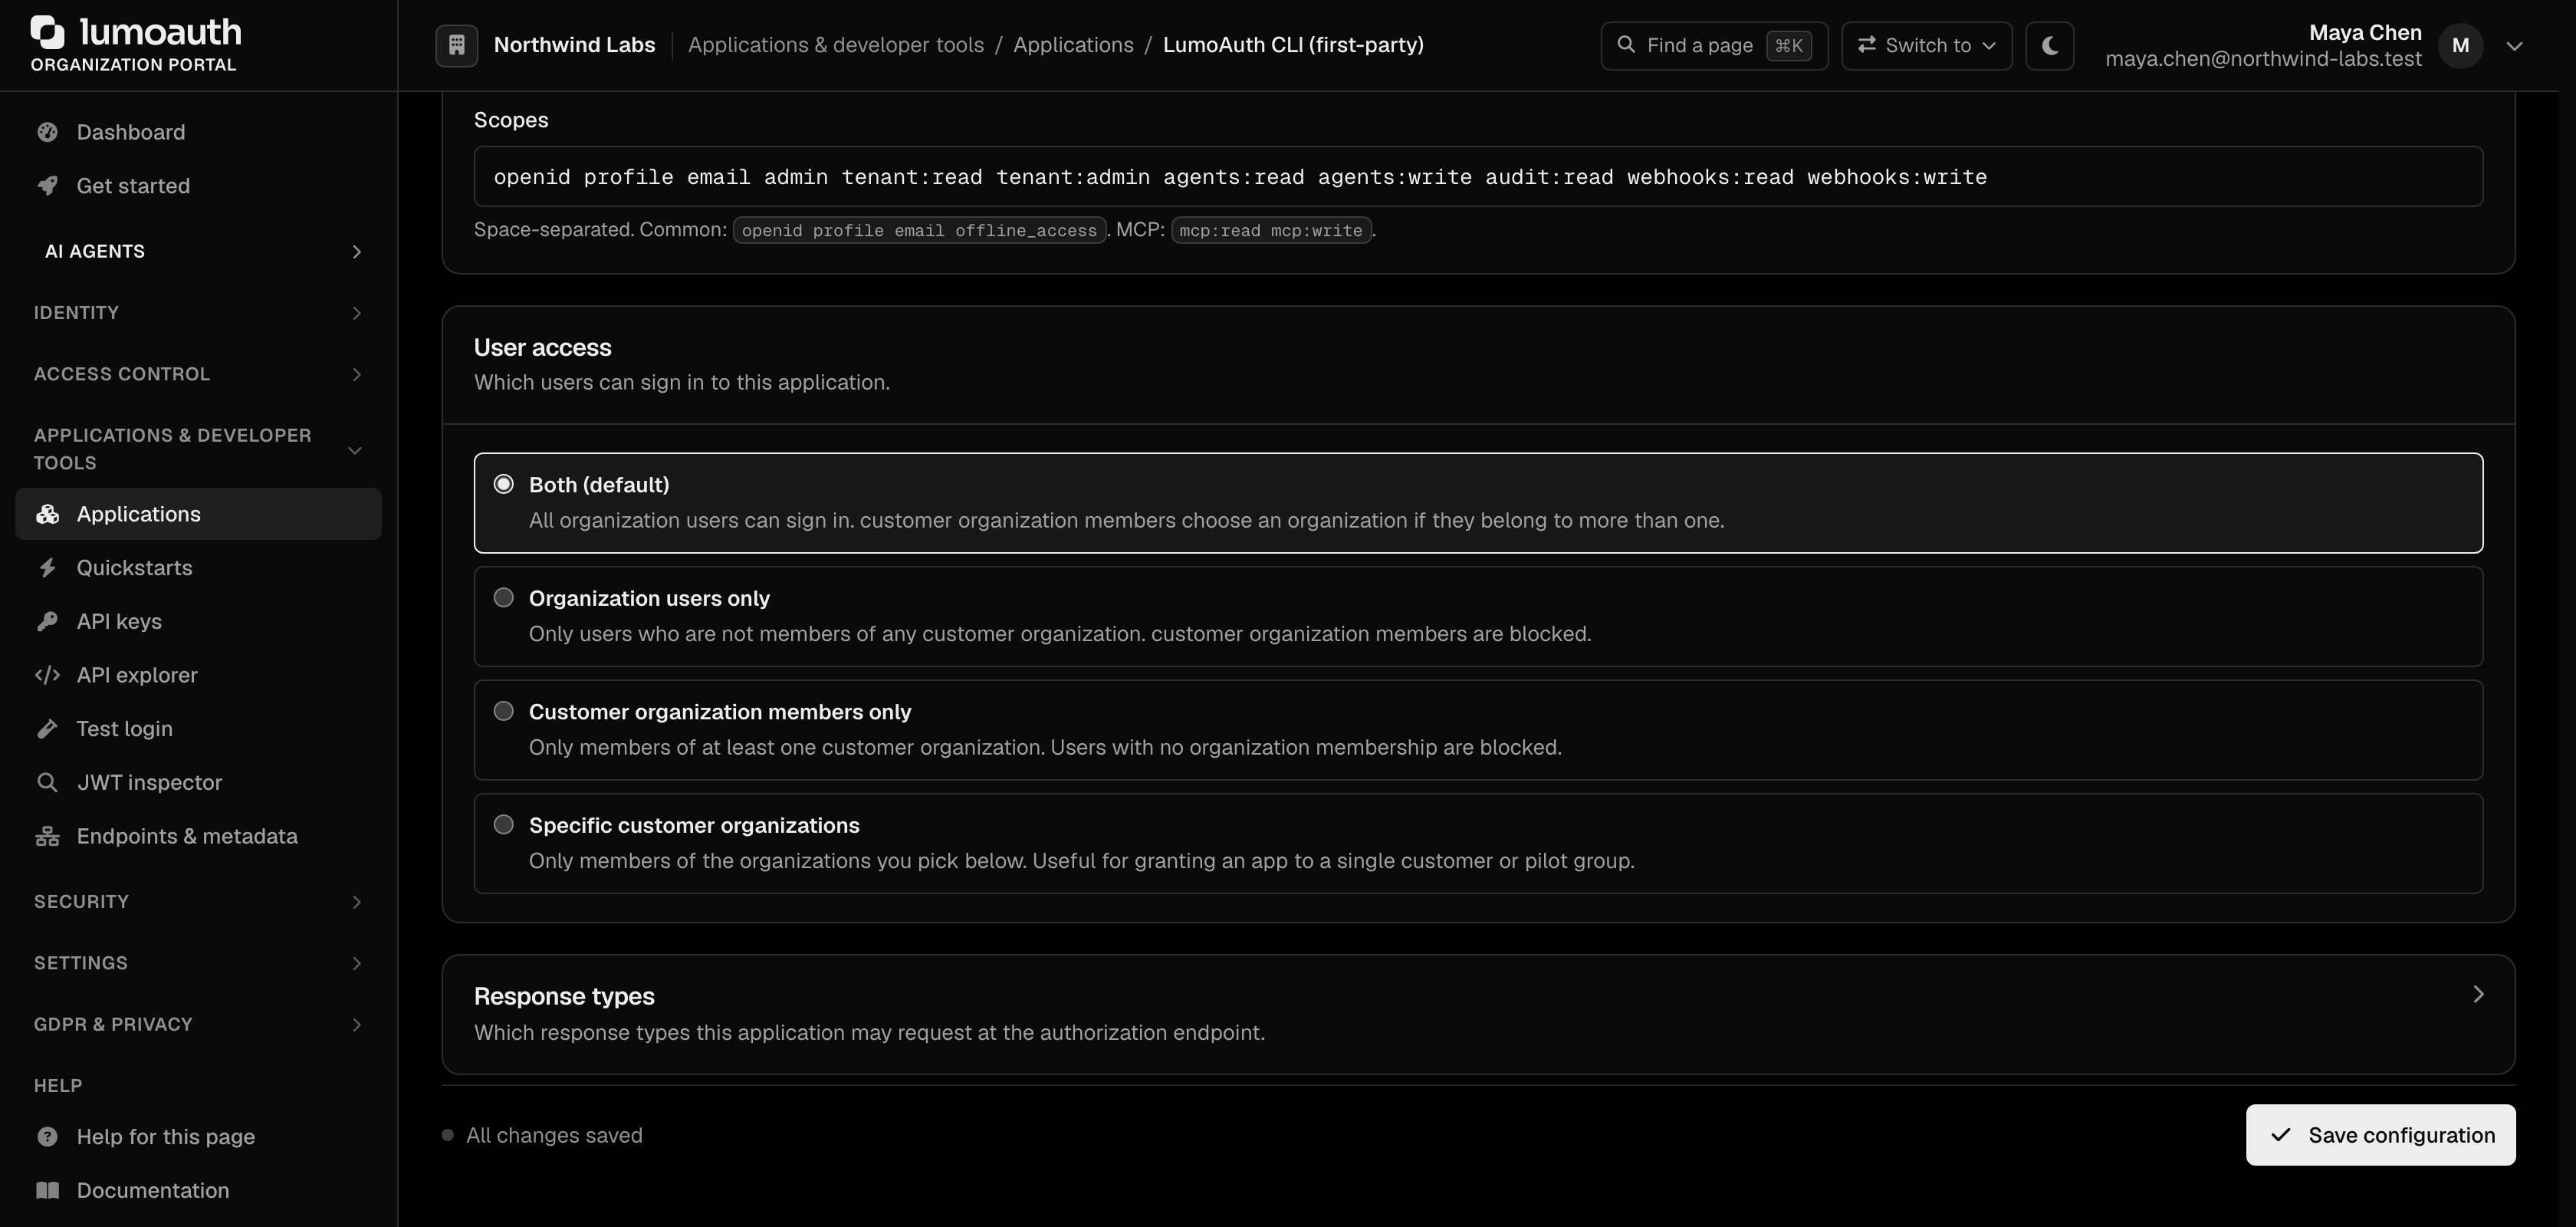Expand the GDPR & PRIVACY sidebar section
The height and width of the screenshot is (1227, 2576).
198,1024
